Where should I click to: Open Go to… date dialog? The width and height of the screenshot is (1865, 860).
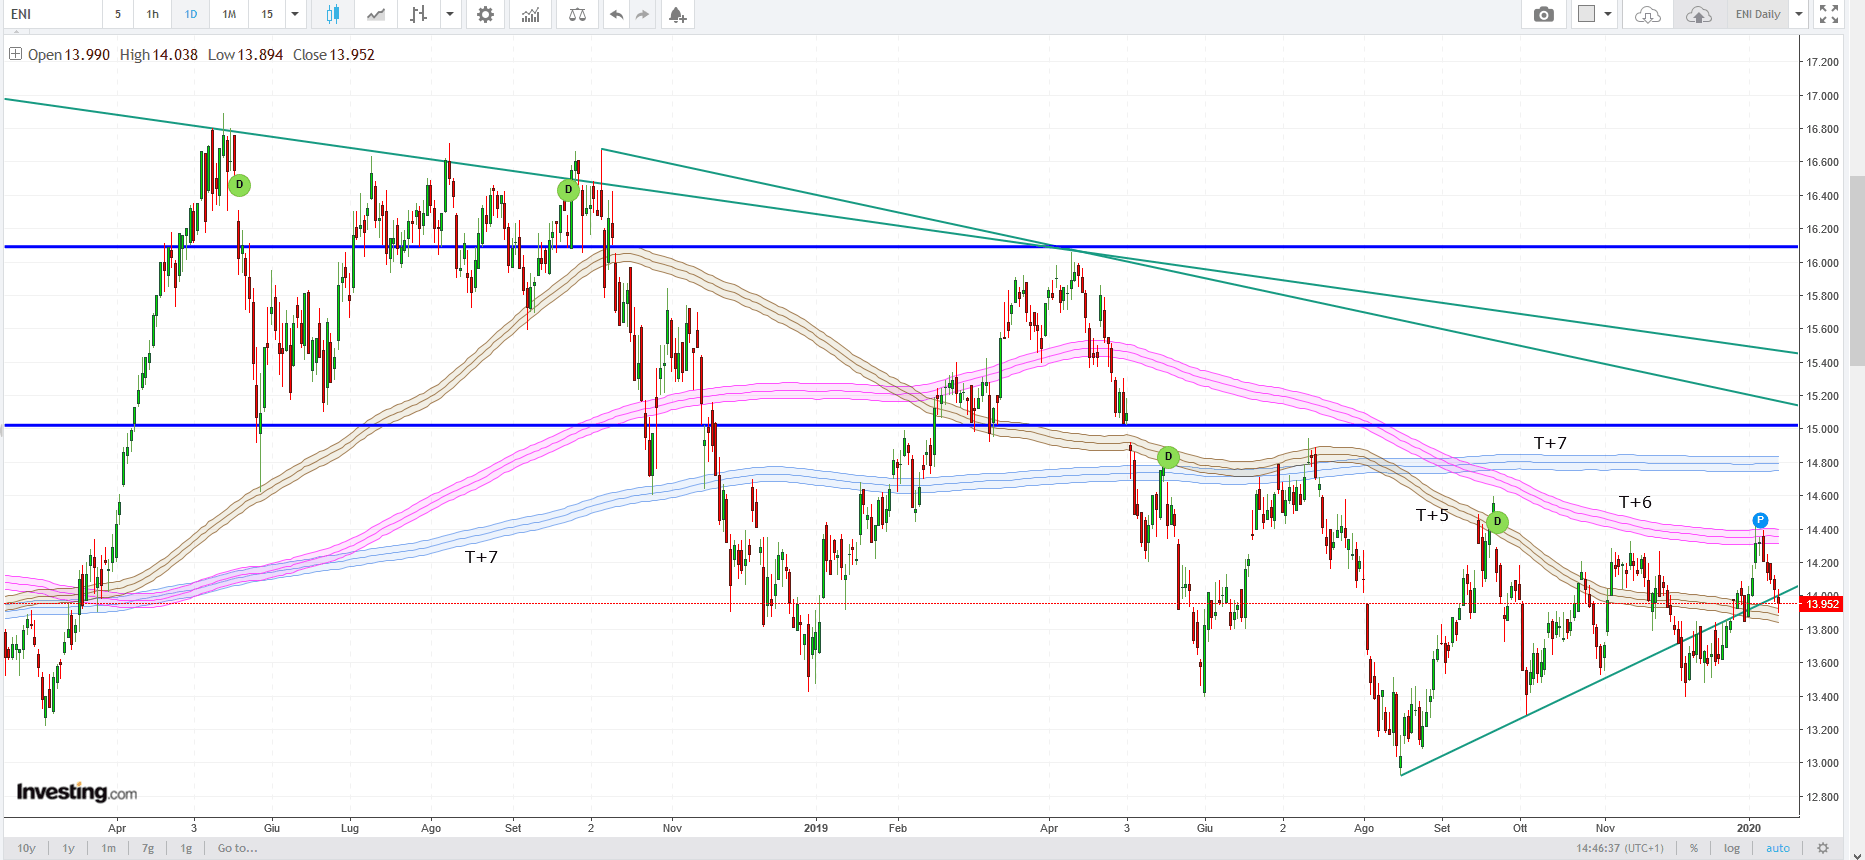click(x=238, y=848)
